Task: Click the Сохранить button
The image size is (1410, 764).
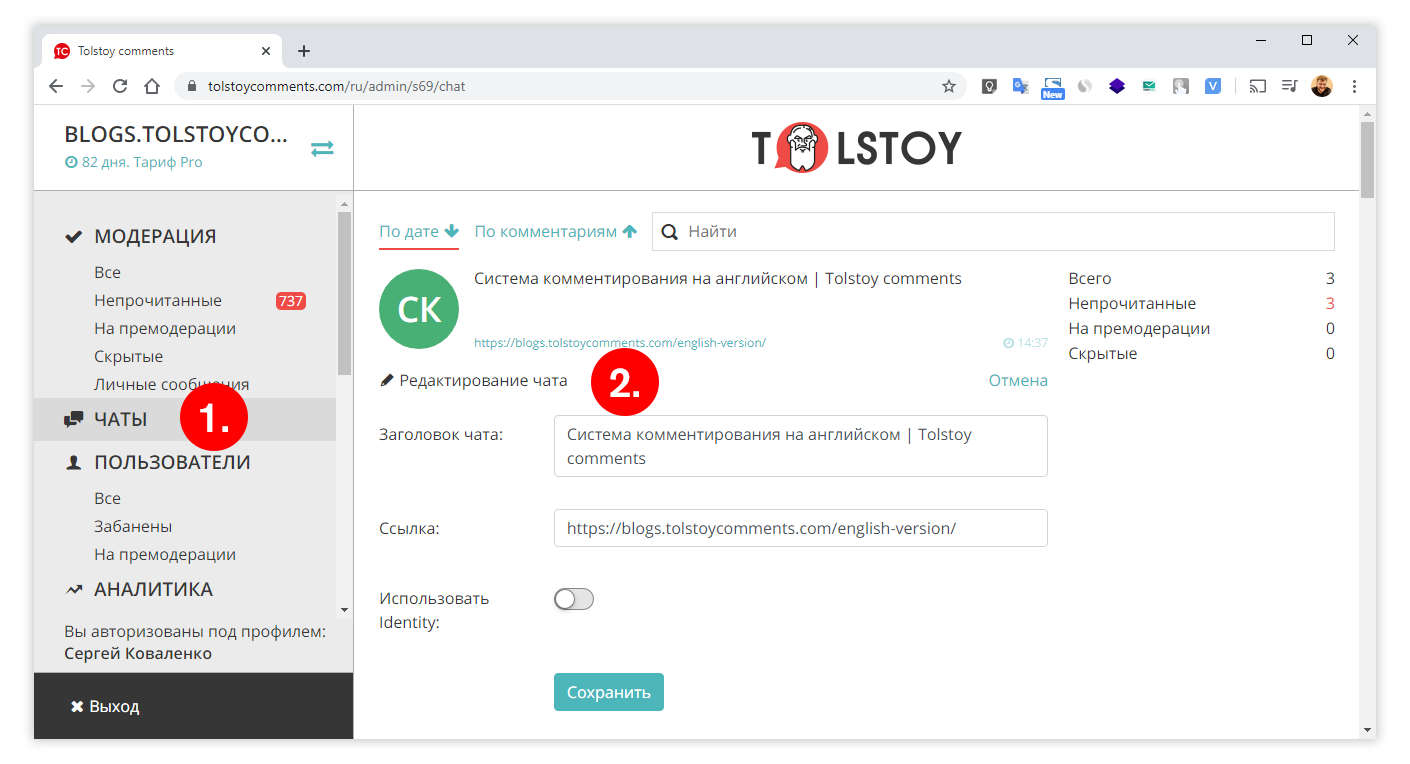Action: pos(609,692)
